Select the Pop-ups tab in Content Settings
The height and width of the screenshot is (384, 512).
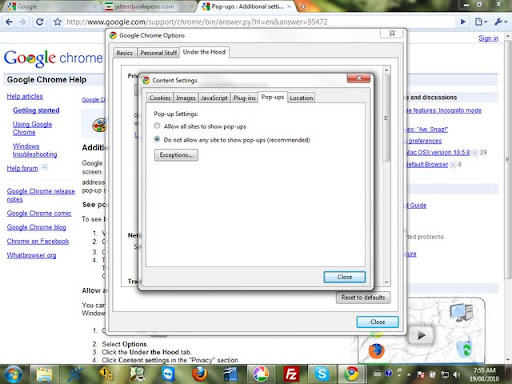pos(273,97)
